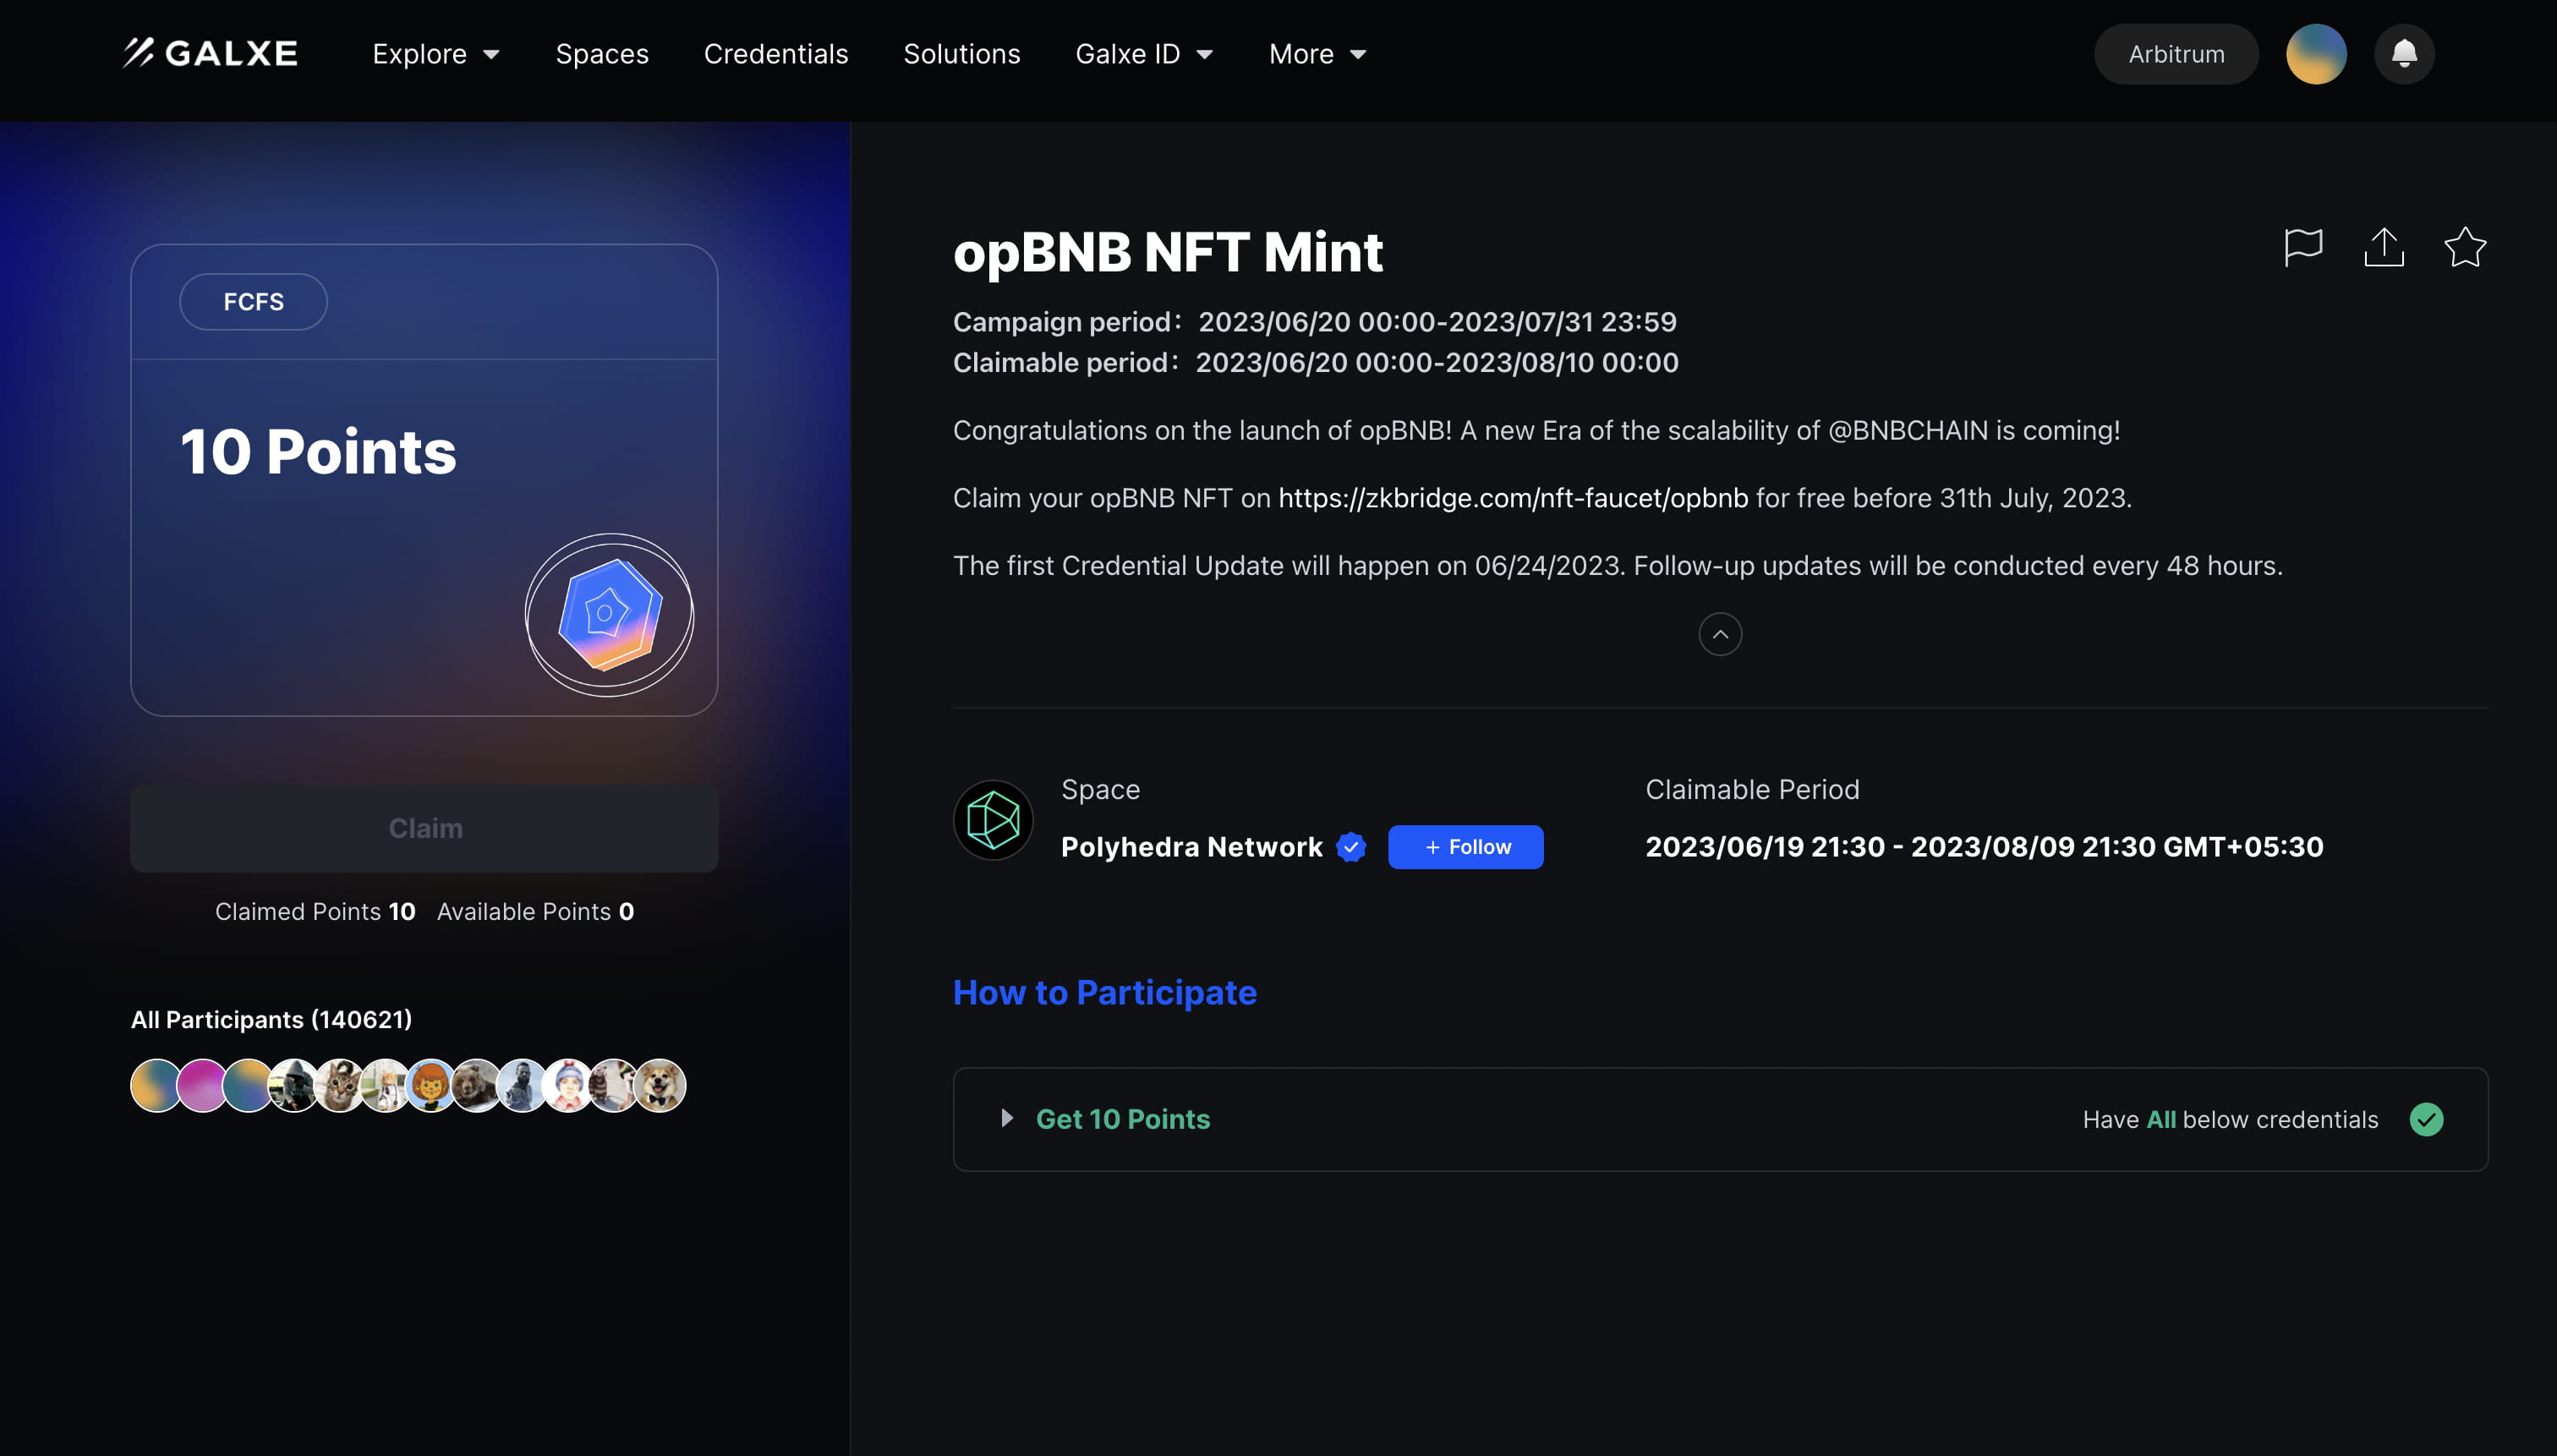Click the Shiba dog participant avatar
The height and width of the screenshot is (1456, 2557).
660,1086
